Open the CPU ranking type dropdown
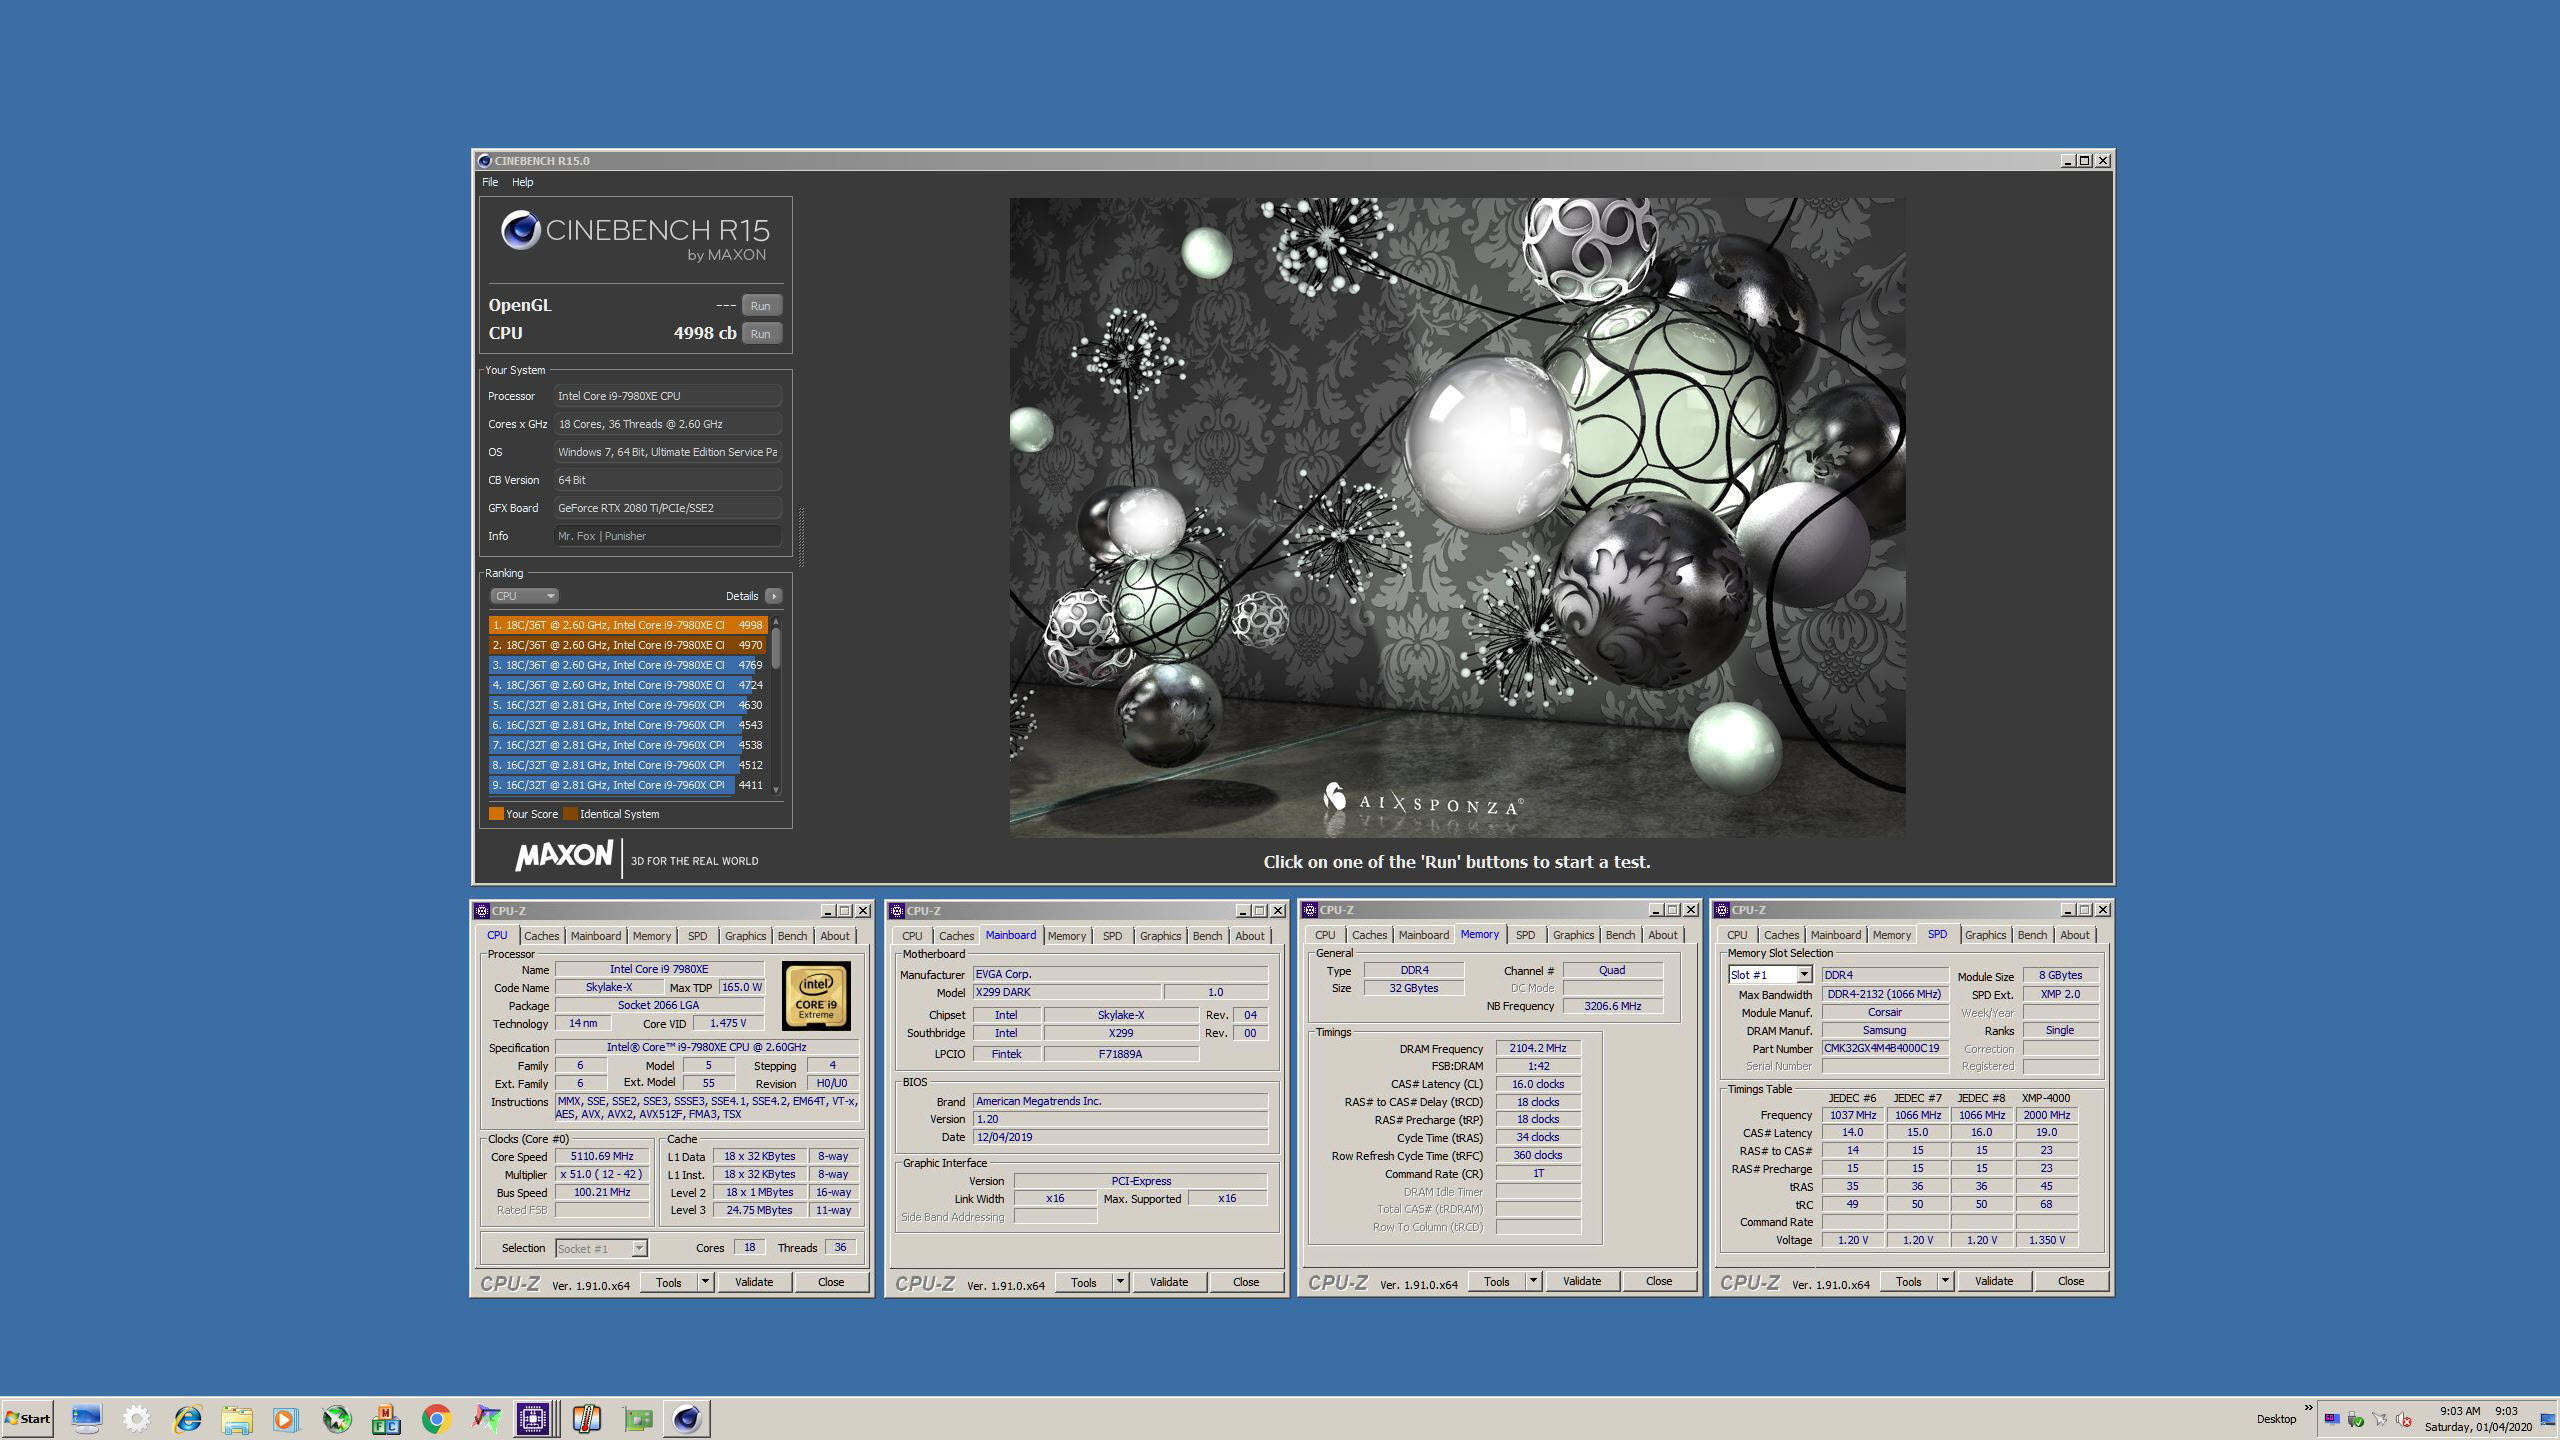The width and height of the screenshot is (2560, 1440). coord(523,596)
